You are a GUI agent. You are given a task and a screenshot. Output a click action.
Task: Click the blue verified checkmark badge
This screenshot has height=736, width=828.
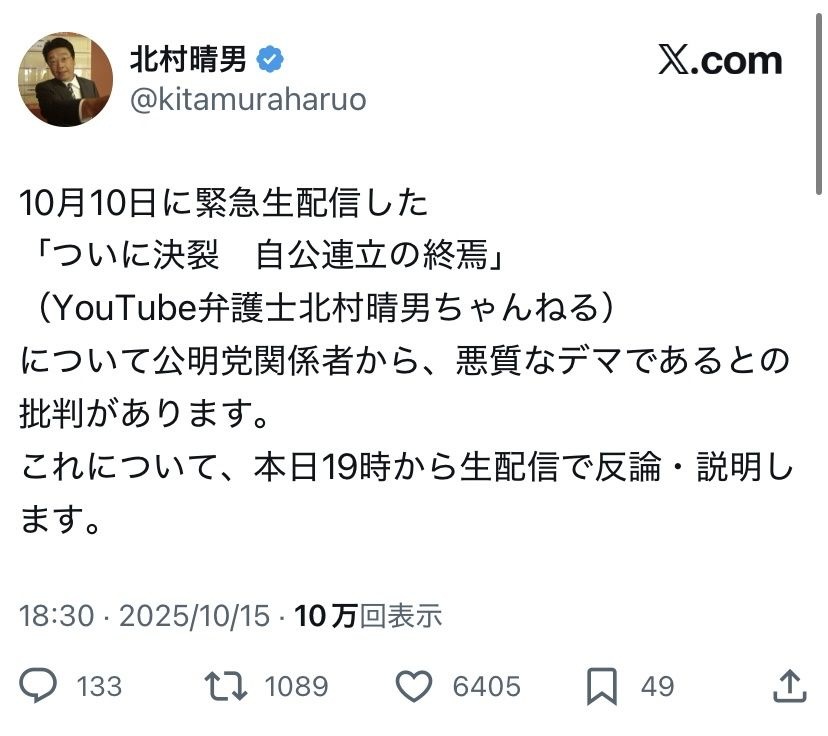(x=270, y=60)
